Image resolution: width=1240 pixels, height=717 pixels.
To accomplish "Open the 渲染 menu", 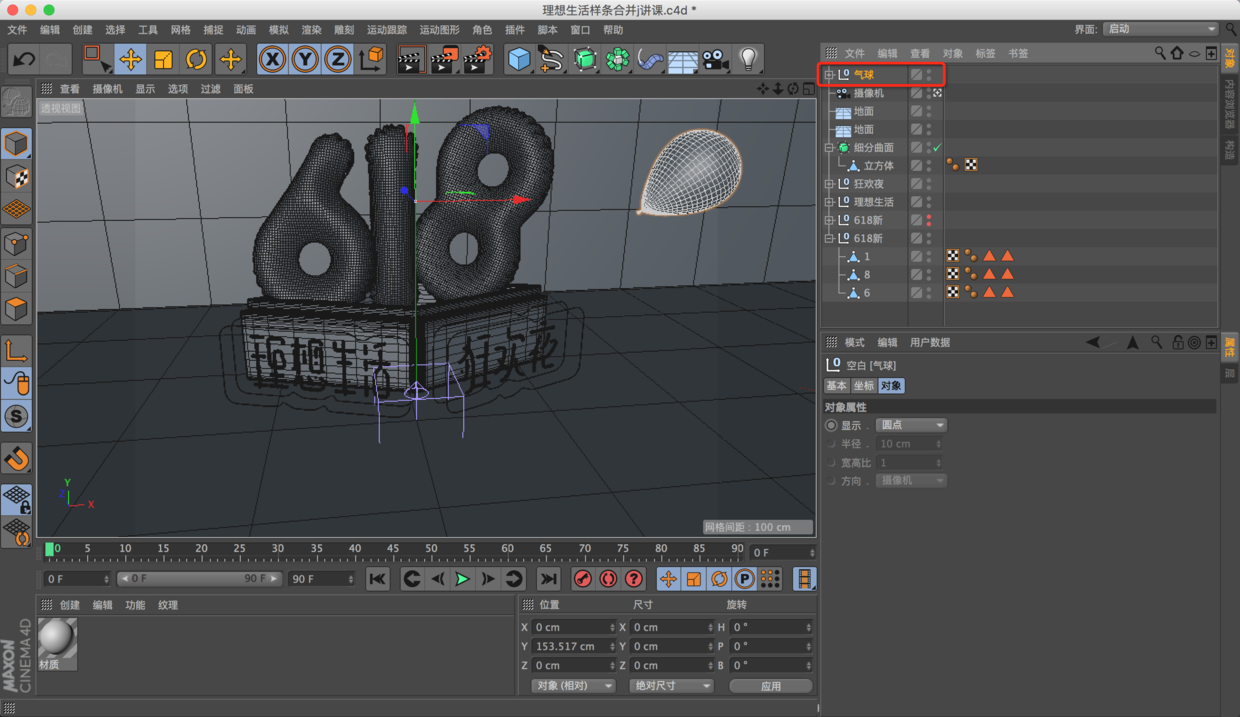I will coord(311,30).
